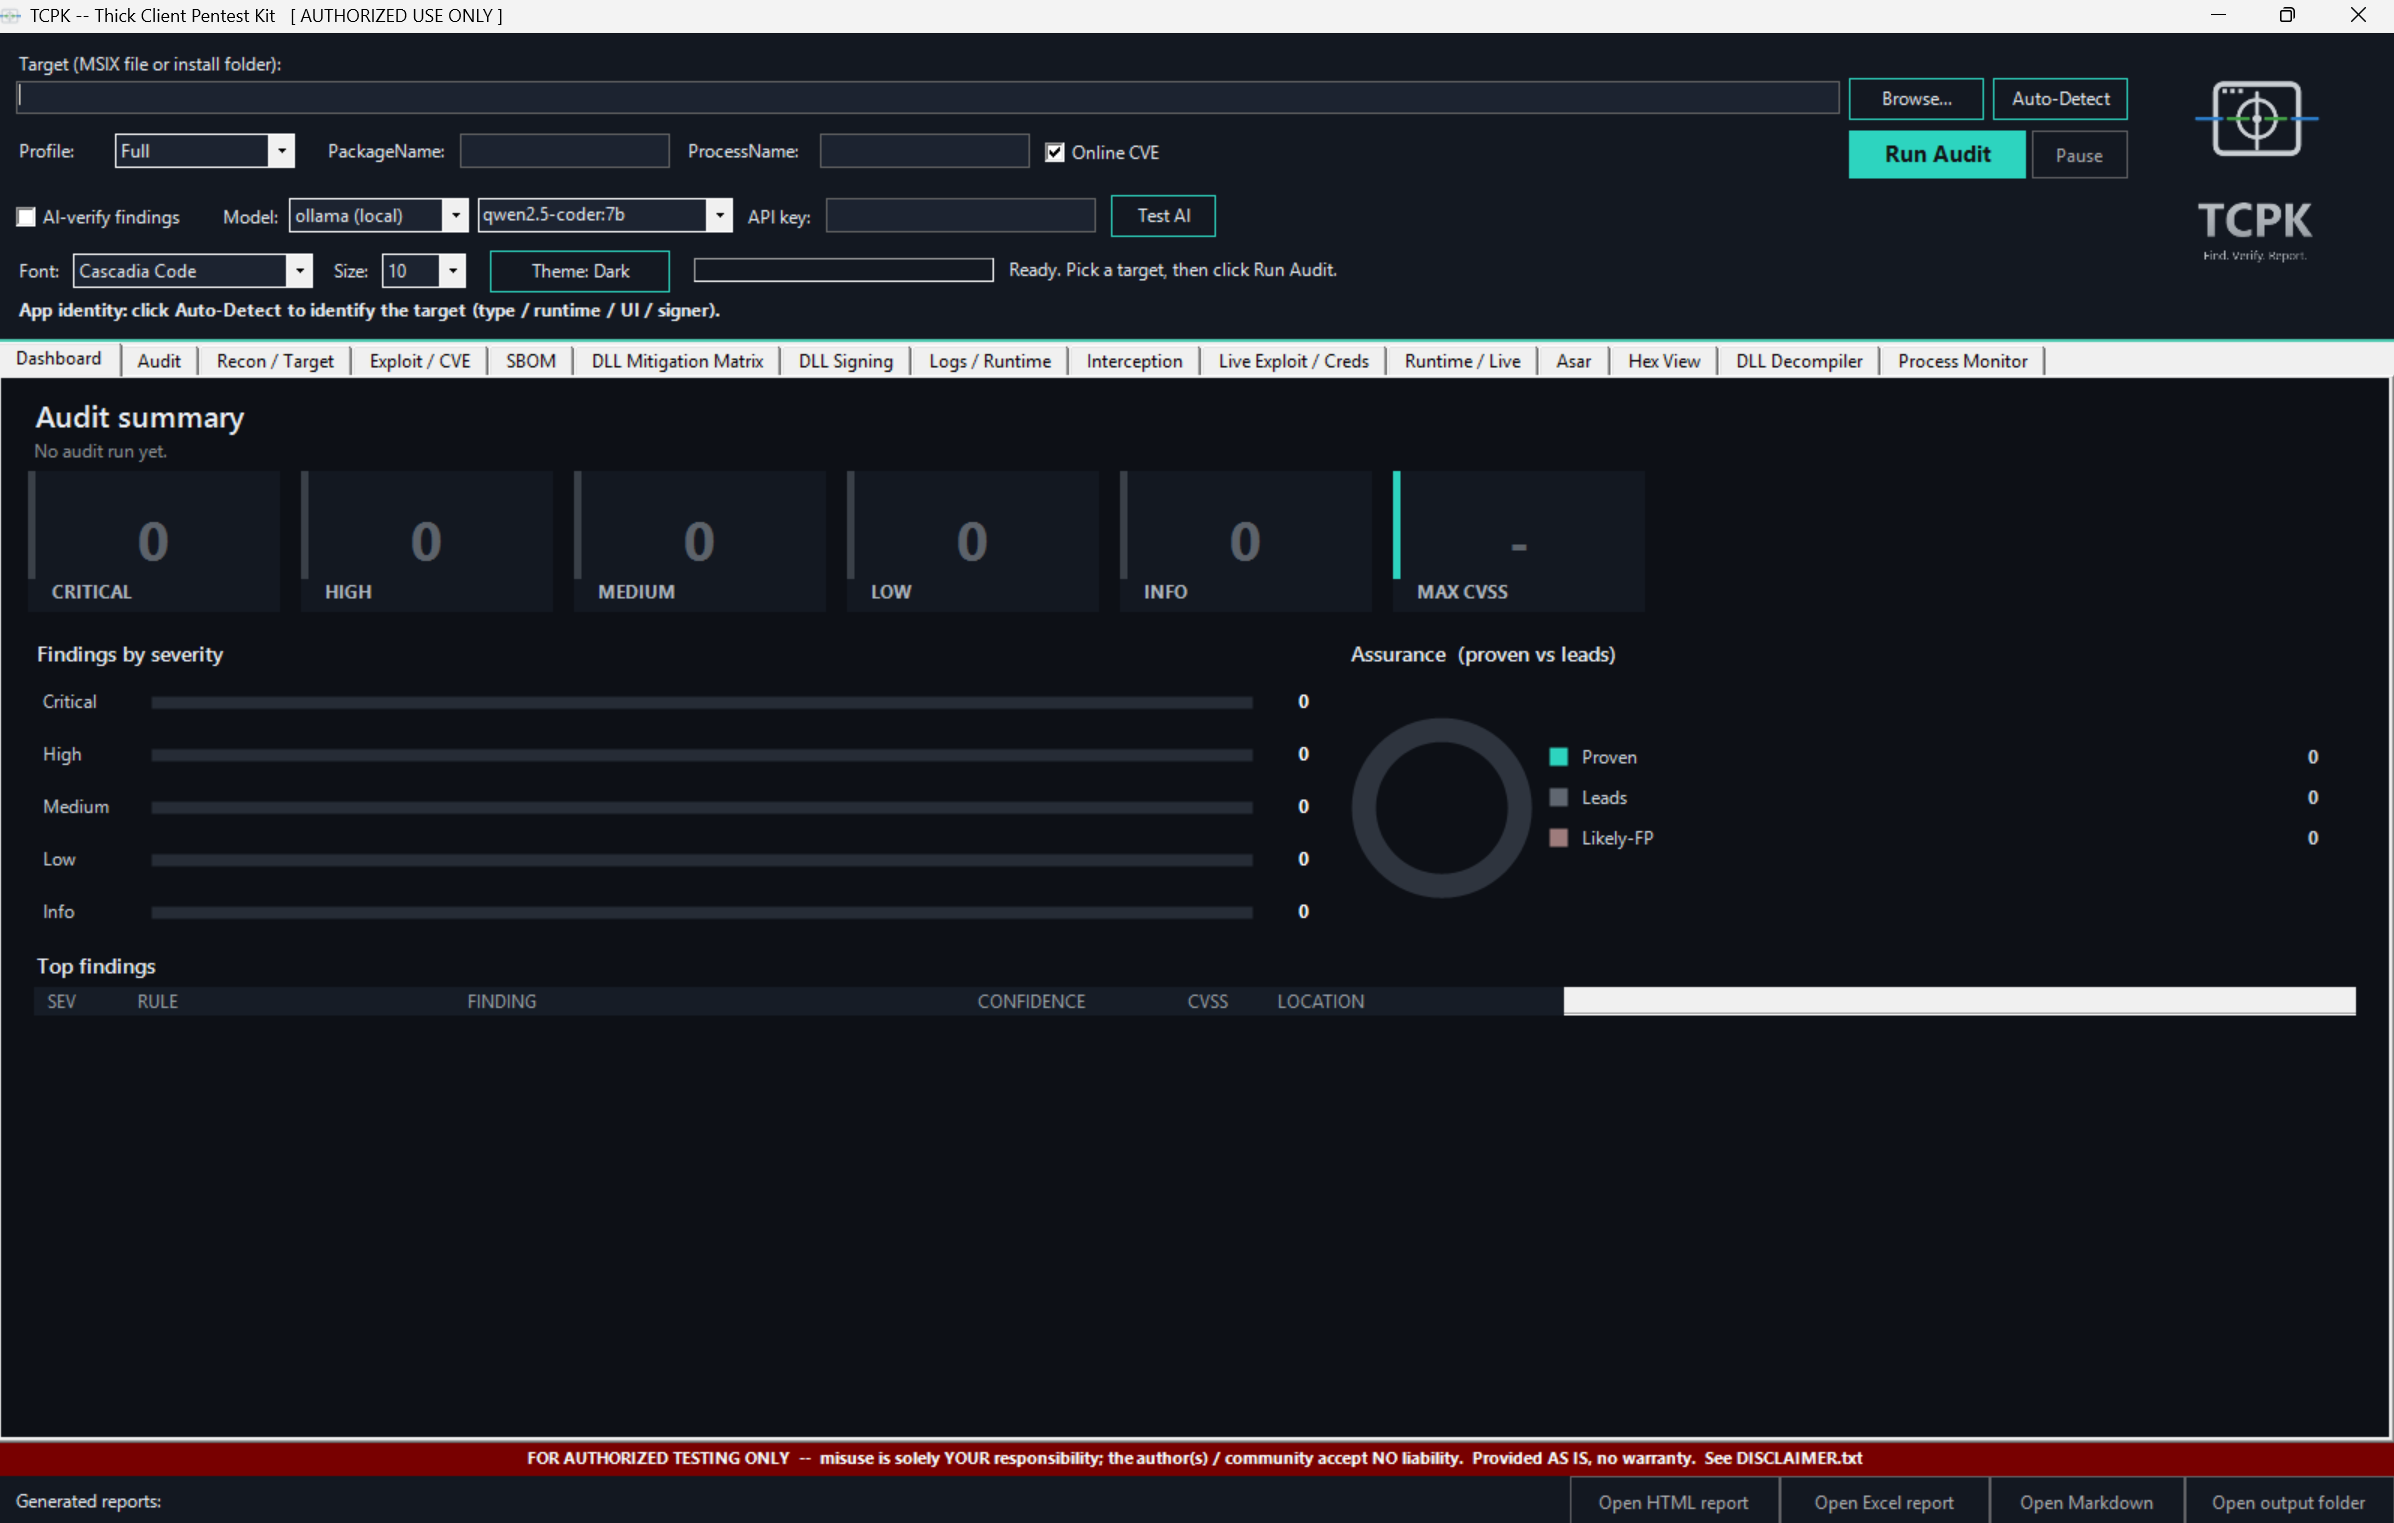The image size is (2394, 1523).
Task: Switch to the Runtime / Live tab
Action: coord(1462,361)
